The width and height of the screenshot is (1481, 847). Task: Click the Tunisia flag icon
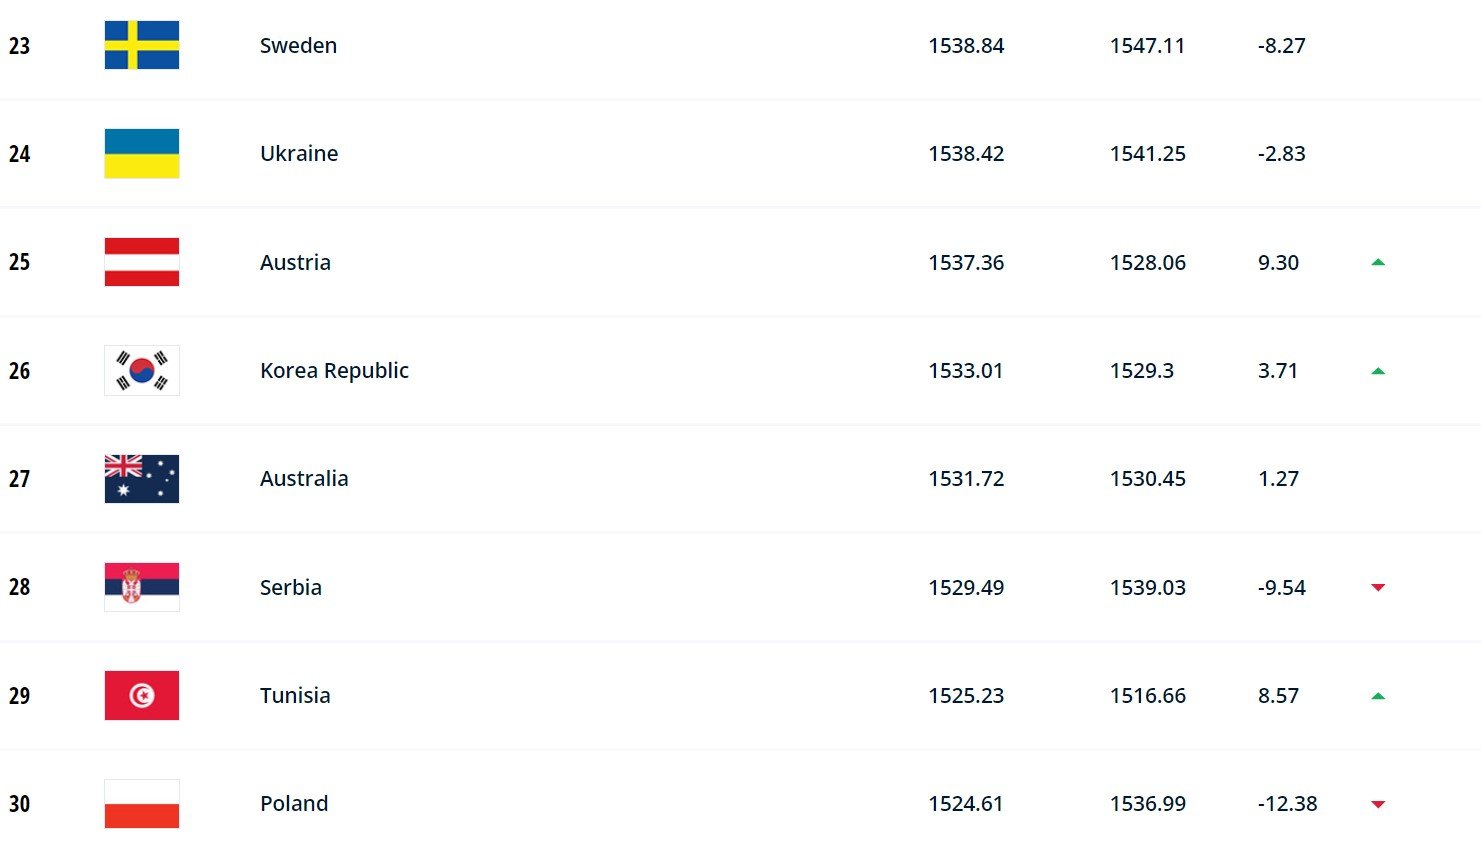[142, 695]
